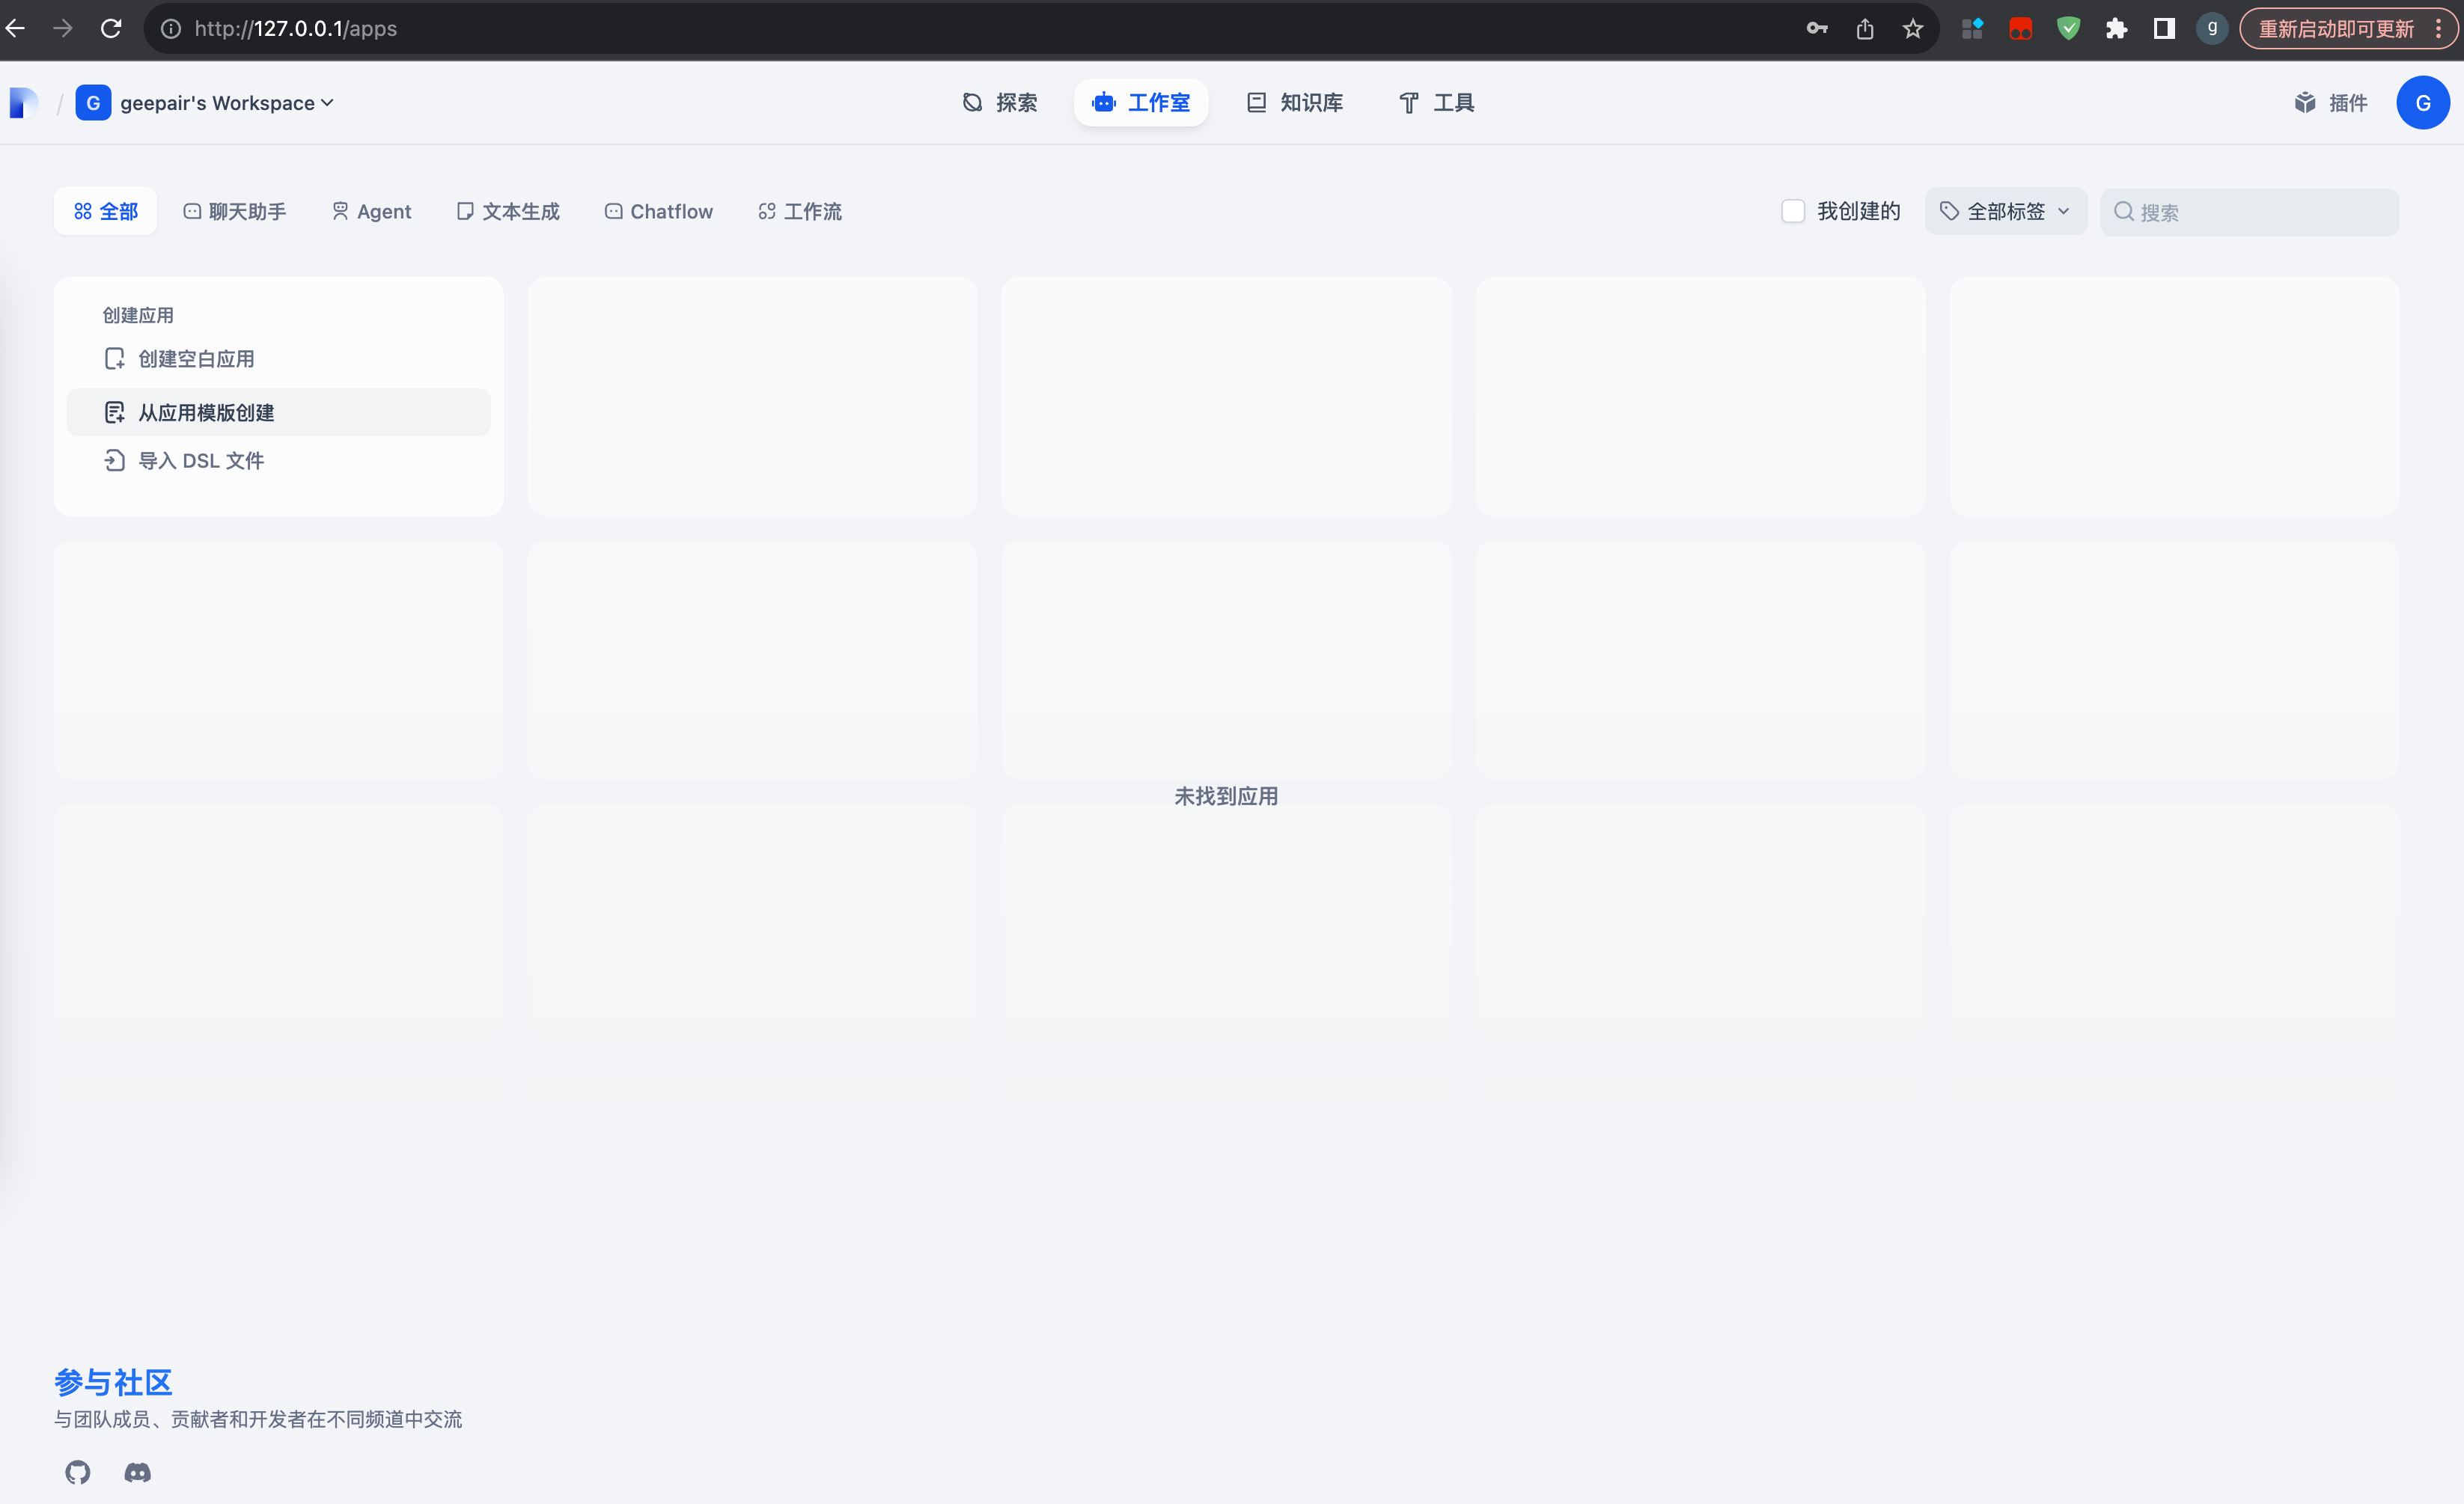Click the GitHub icon in community section
This screenshot has height=1504, width=2464.
coord(77,1472)
